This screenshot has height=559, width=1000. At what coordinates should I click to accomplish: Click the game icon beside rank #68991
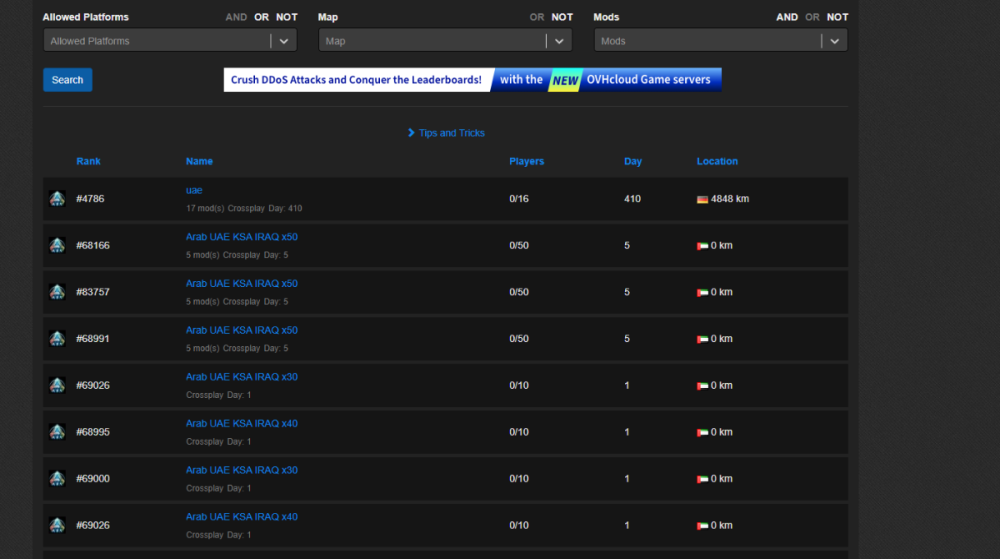tap(57, 339)
